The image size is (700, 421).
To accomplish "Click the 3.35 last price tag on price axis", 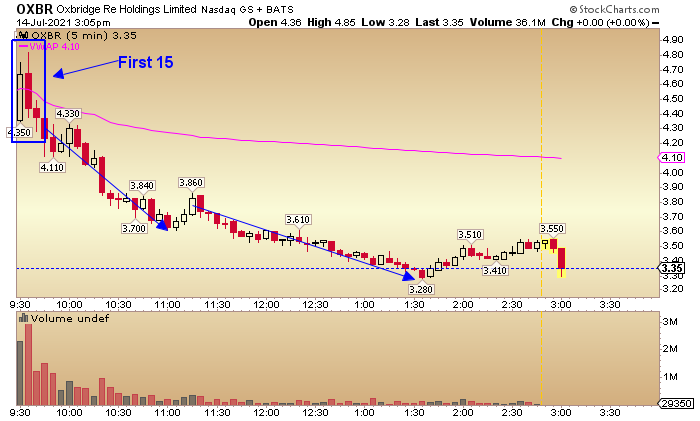I will click(671, 268).
